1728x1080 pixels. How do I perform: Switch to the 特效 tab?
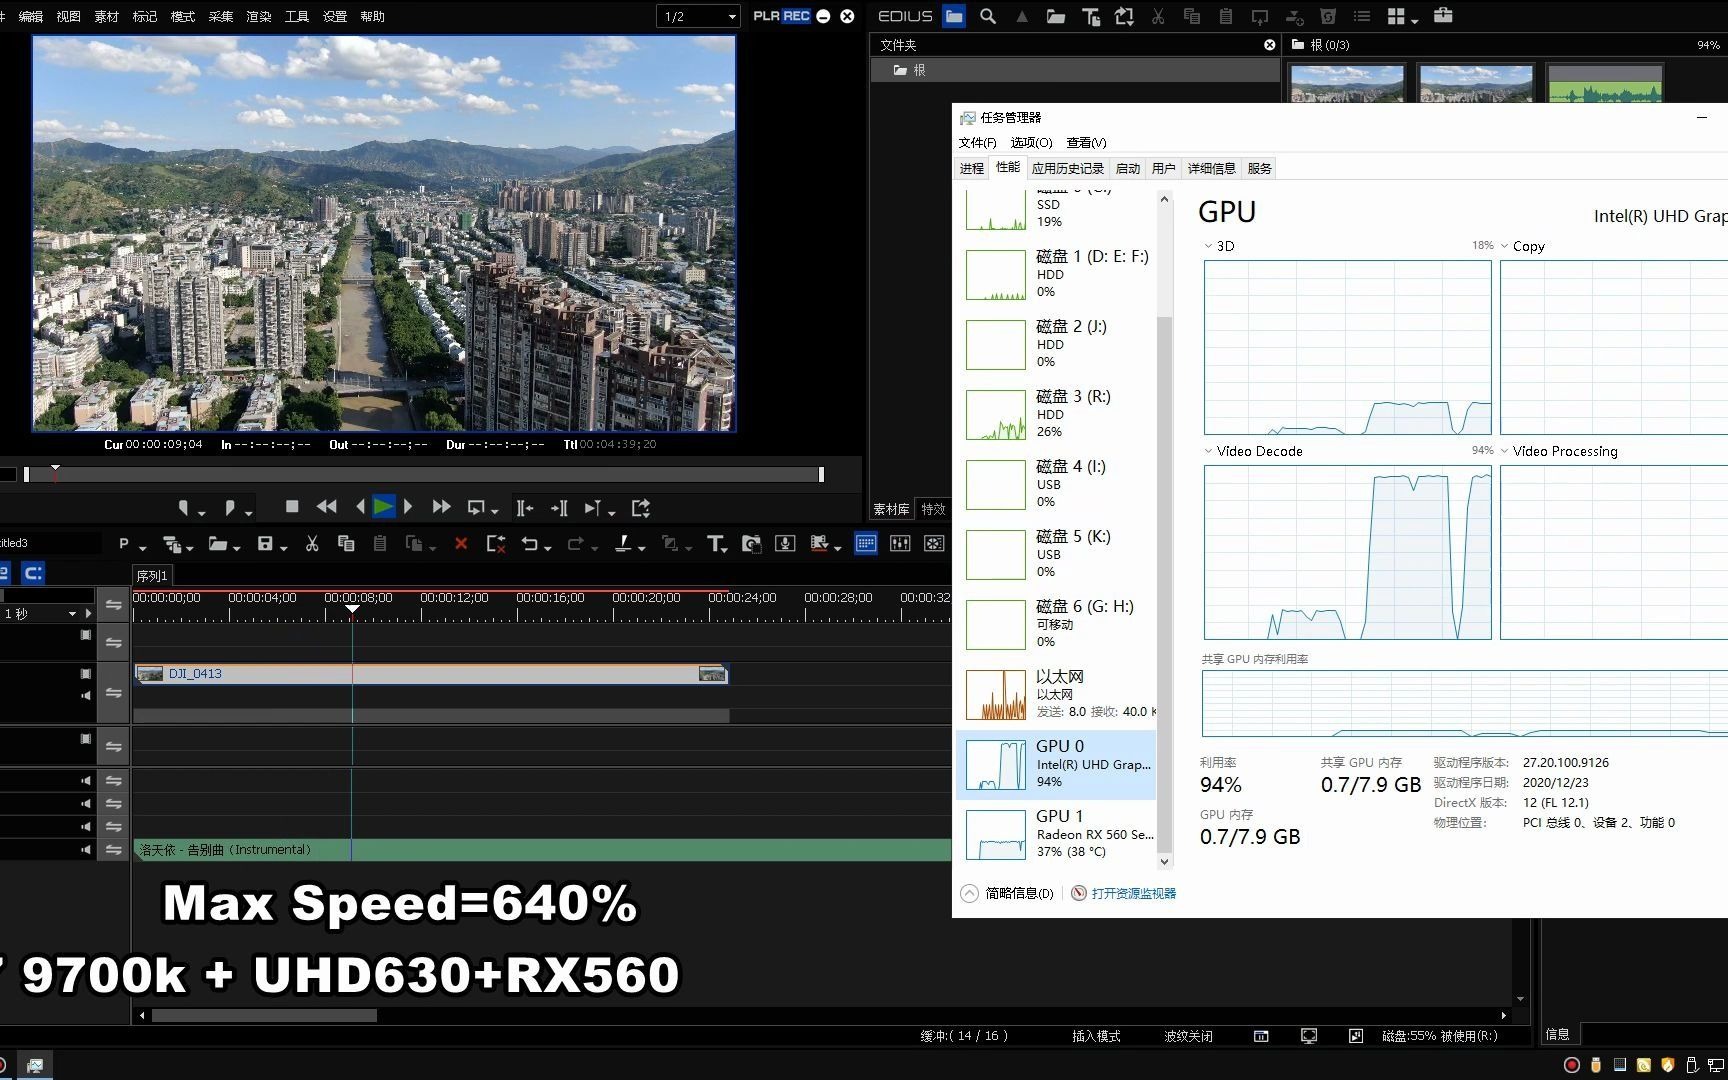tap(933, 509)
